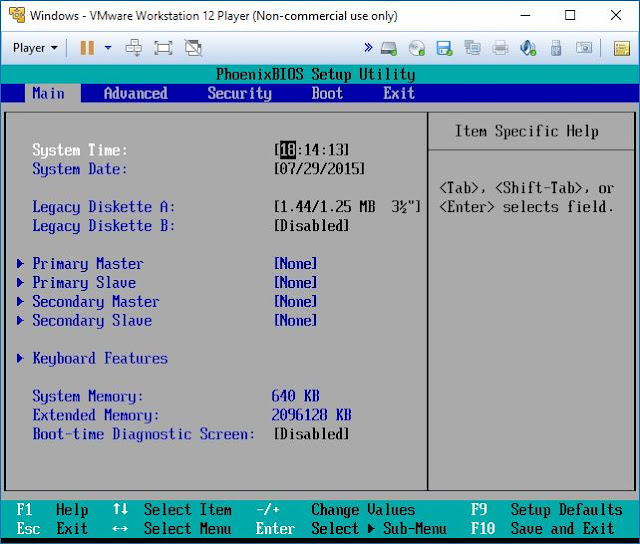Click the camera device icon
Image resolution: width=640 pixels, height=544 pixels.
584,48
